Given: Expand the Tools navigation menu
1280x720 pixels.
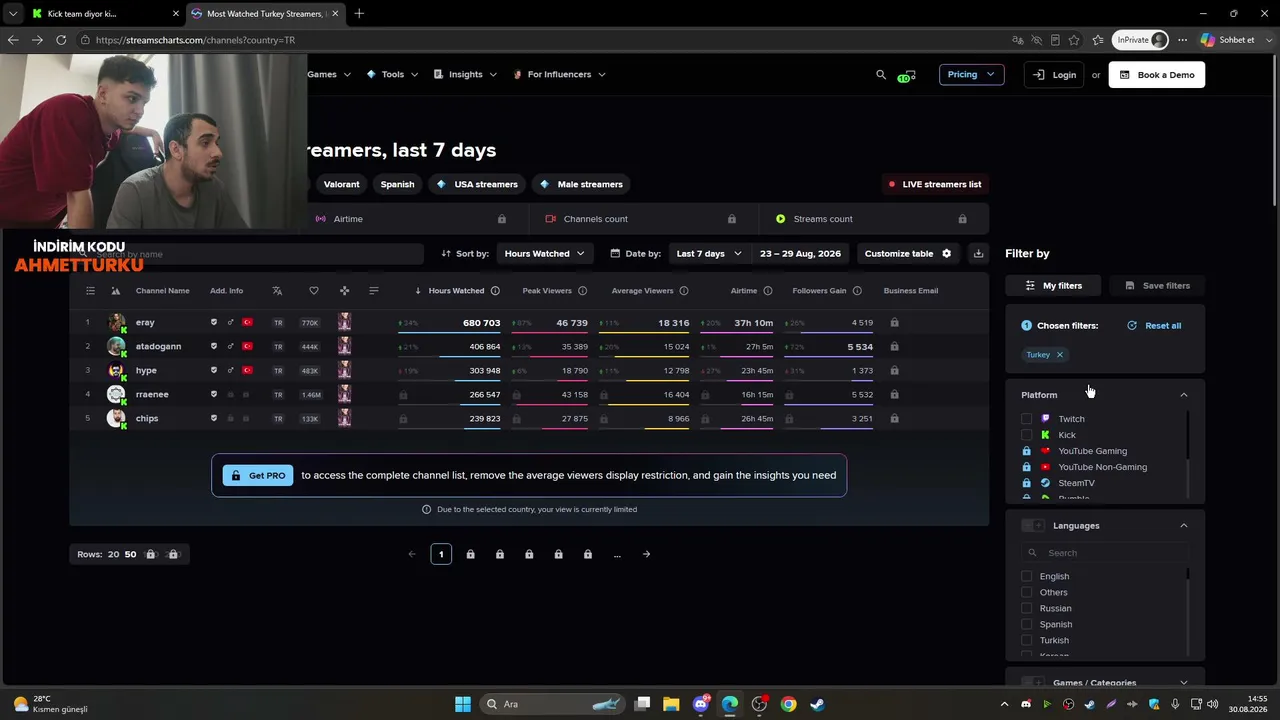Looking at the screenshot, I should coord(392,74).
